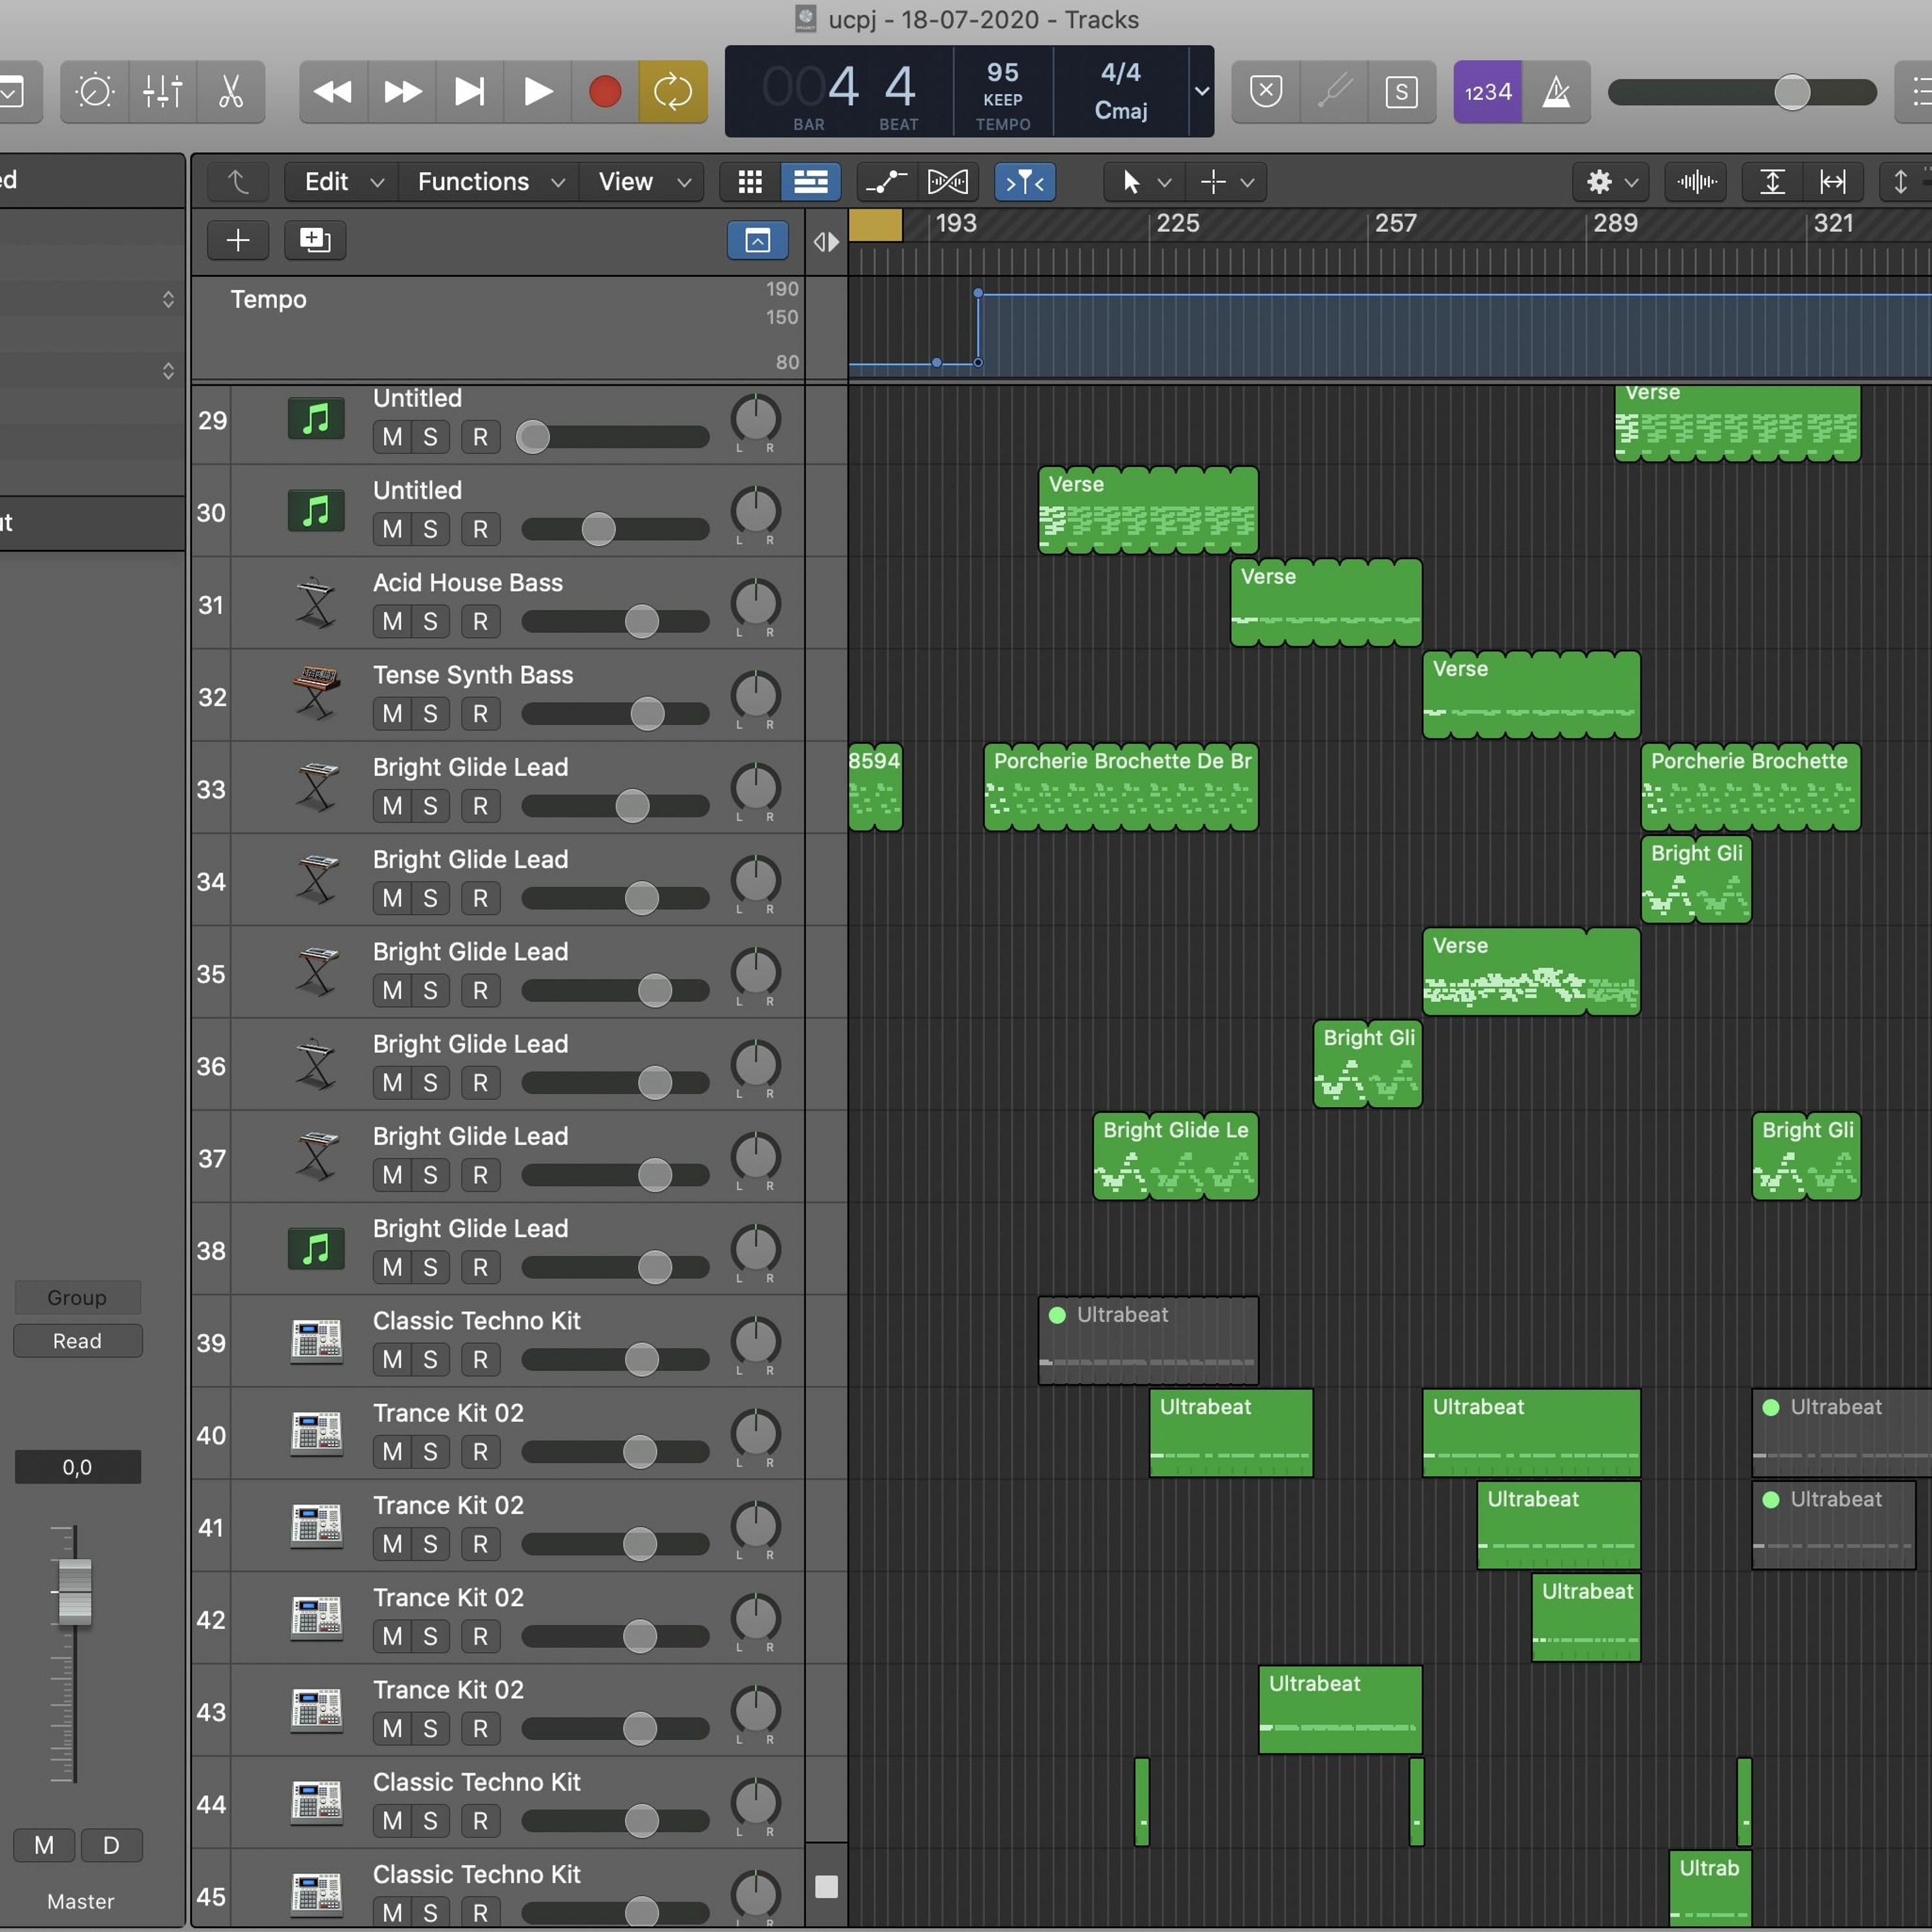Click the Tense Synth Bass keyboard icon

[x=316, y=695]
